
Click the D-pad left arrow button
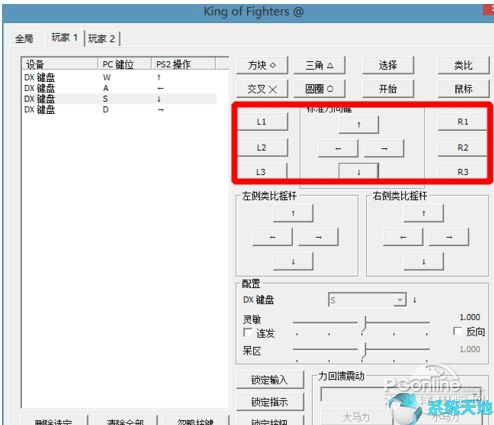tap(338, 148)
